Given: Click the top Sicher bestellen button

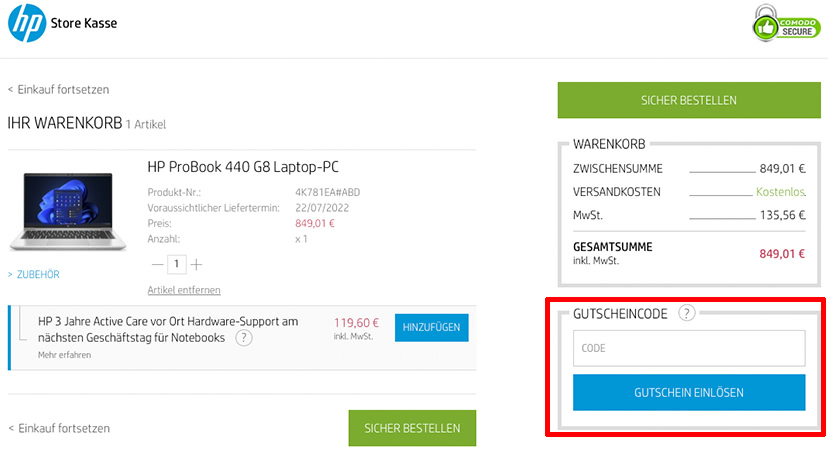Looking at the screenshot, I should (689, 100).
